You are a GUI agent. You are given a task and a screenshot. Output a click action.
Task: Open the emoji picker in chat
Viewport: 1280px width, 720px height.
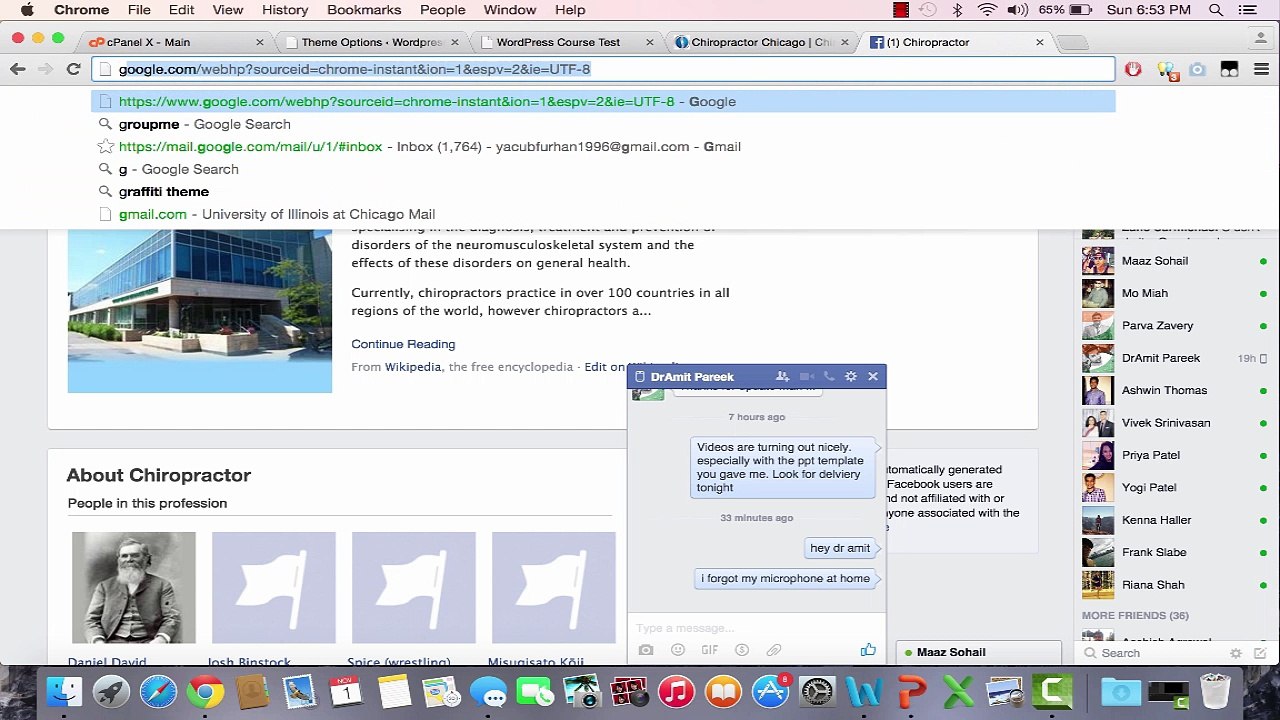[x=678, y=650]
